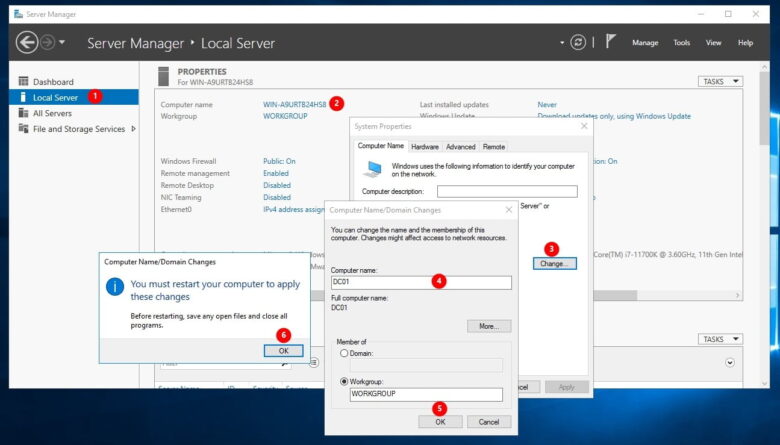This screenshot has height=445, width=780.
Task: Click OK in Computer Name/Domain Changes
Action: tap(440, 422)
